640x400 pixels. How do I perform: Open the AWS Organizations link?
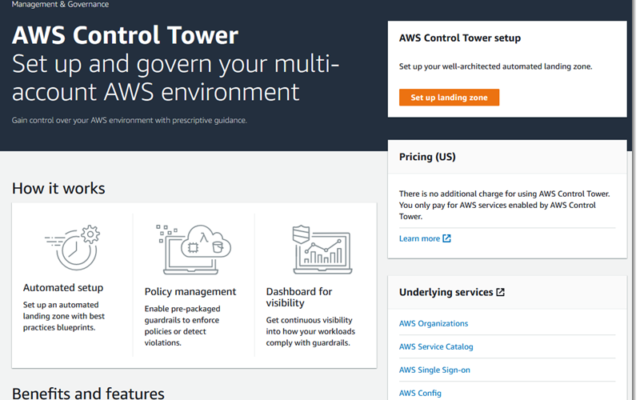point(433,323)
